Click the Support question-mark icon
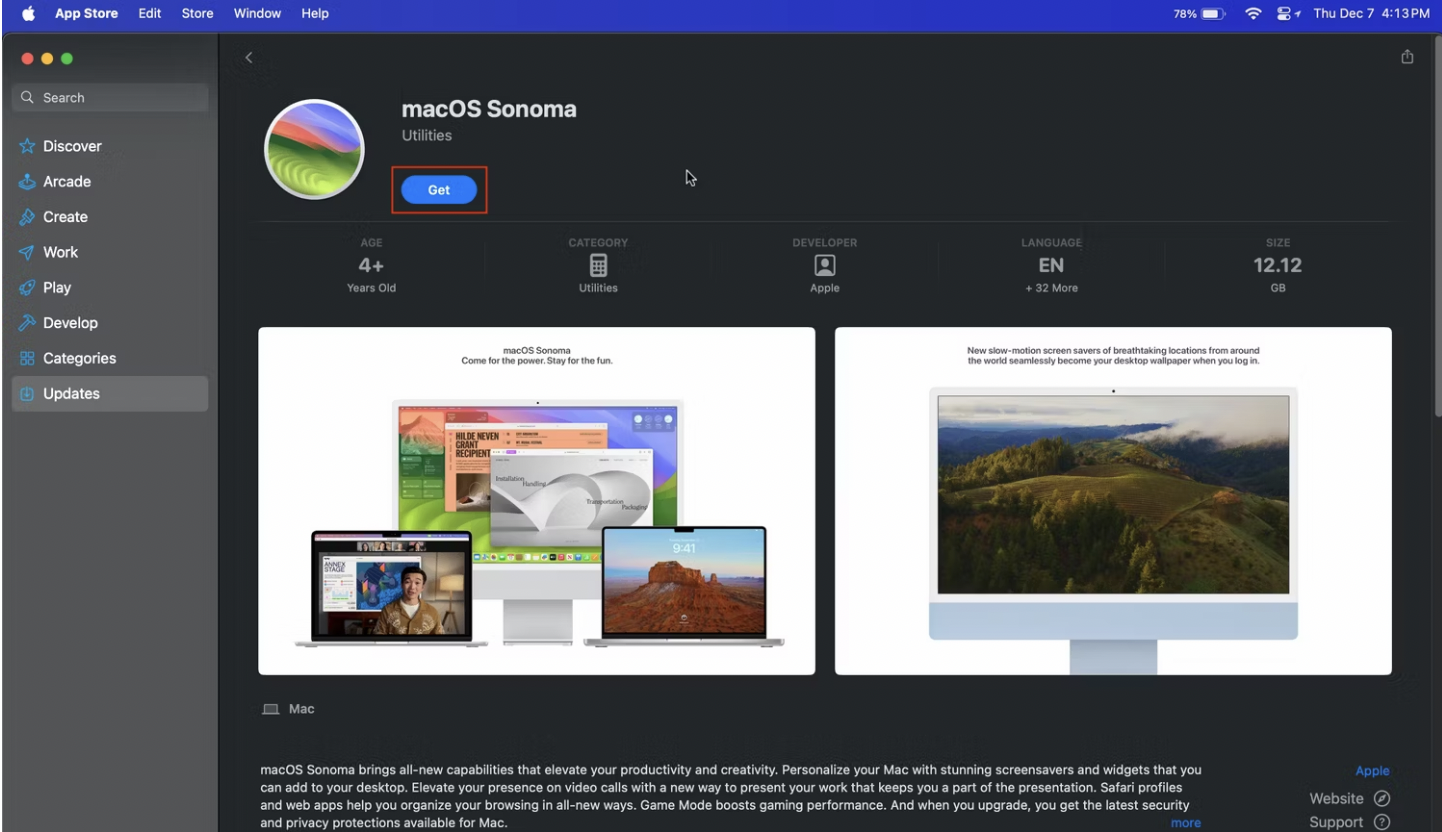Screen dimensions: 1442x832 (1382, 822)
